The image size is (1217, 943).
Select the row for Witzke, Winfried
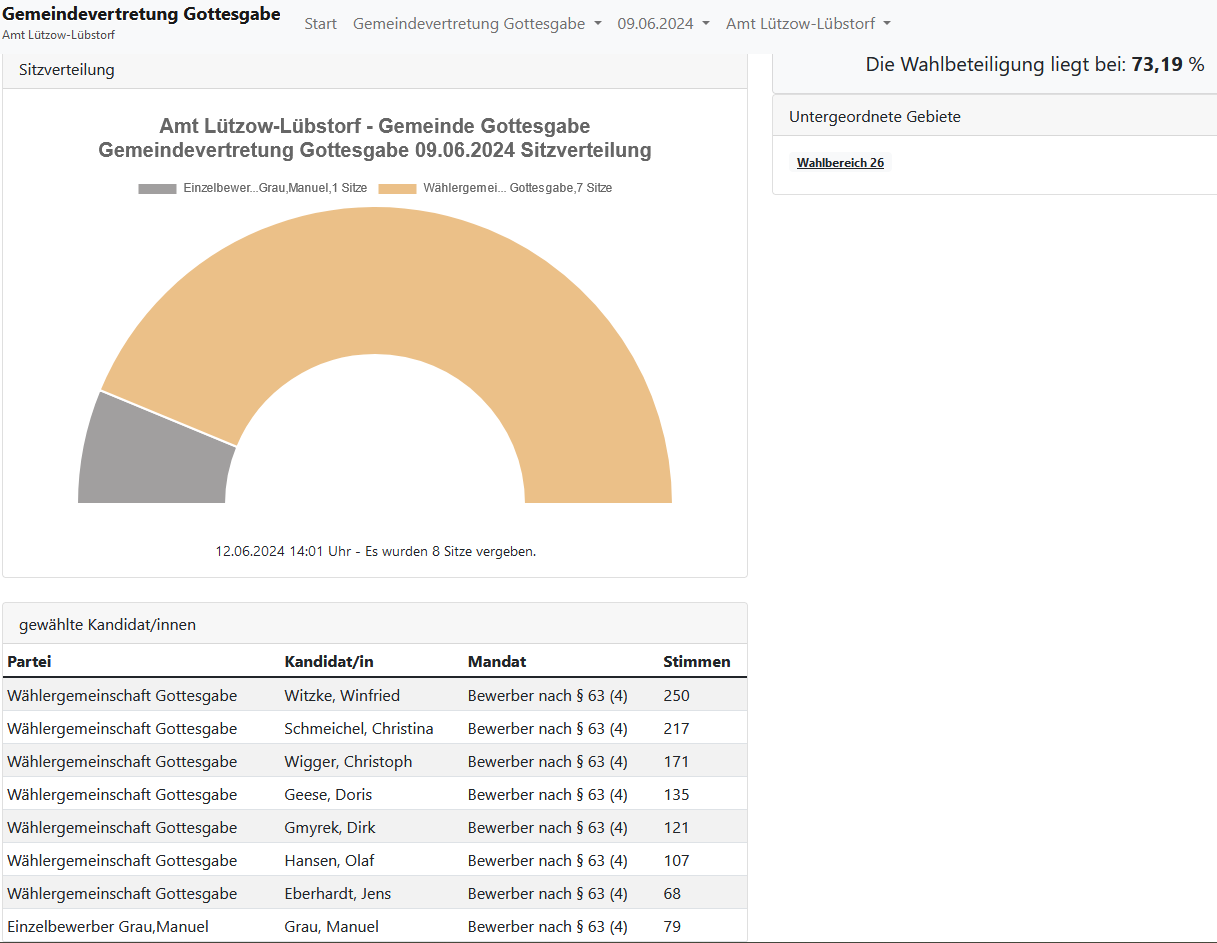[341, 695]
